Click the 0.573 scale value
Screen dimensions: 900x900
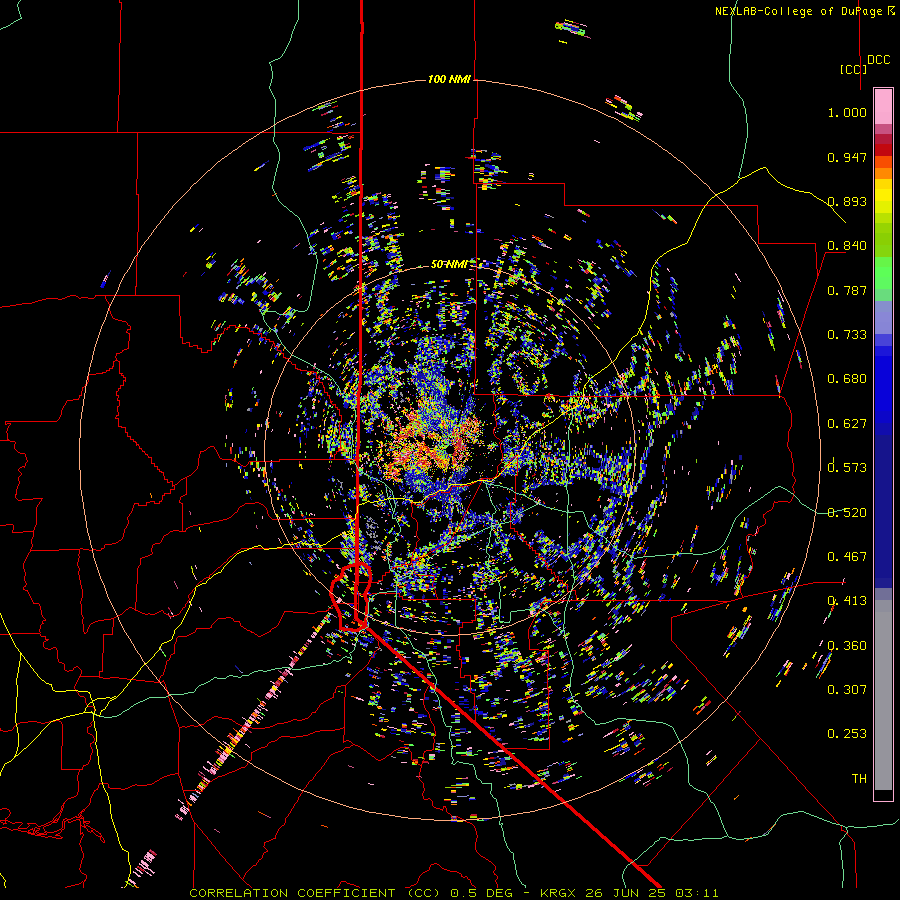coord(847,468)
